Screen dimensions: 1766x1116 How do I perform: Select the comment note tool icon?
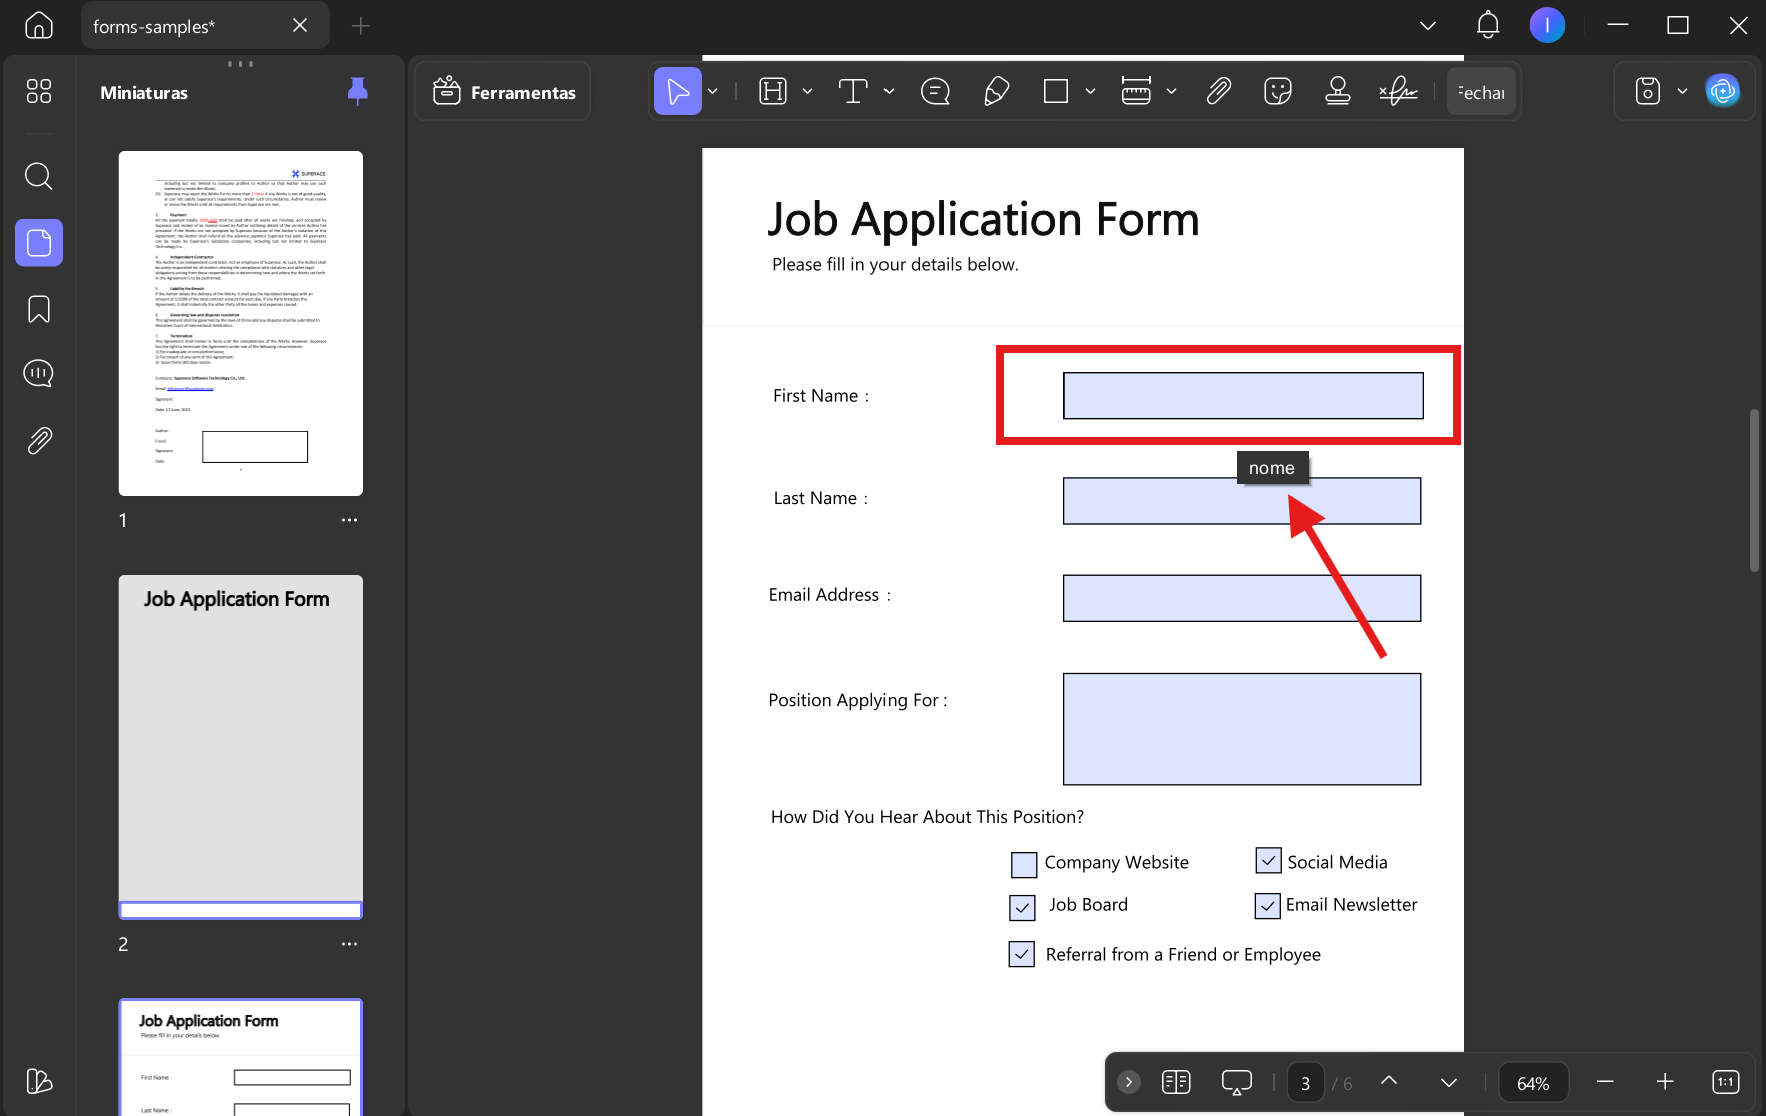pyautogui.click(x=935, y=92)
